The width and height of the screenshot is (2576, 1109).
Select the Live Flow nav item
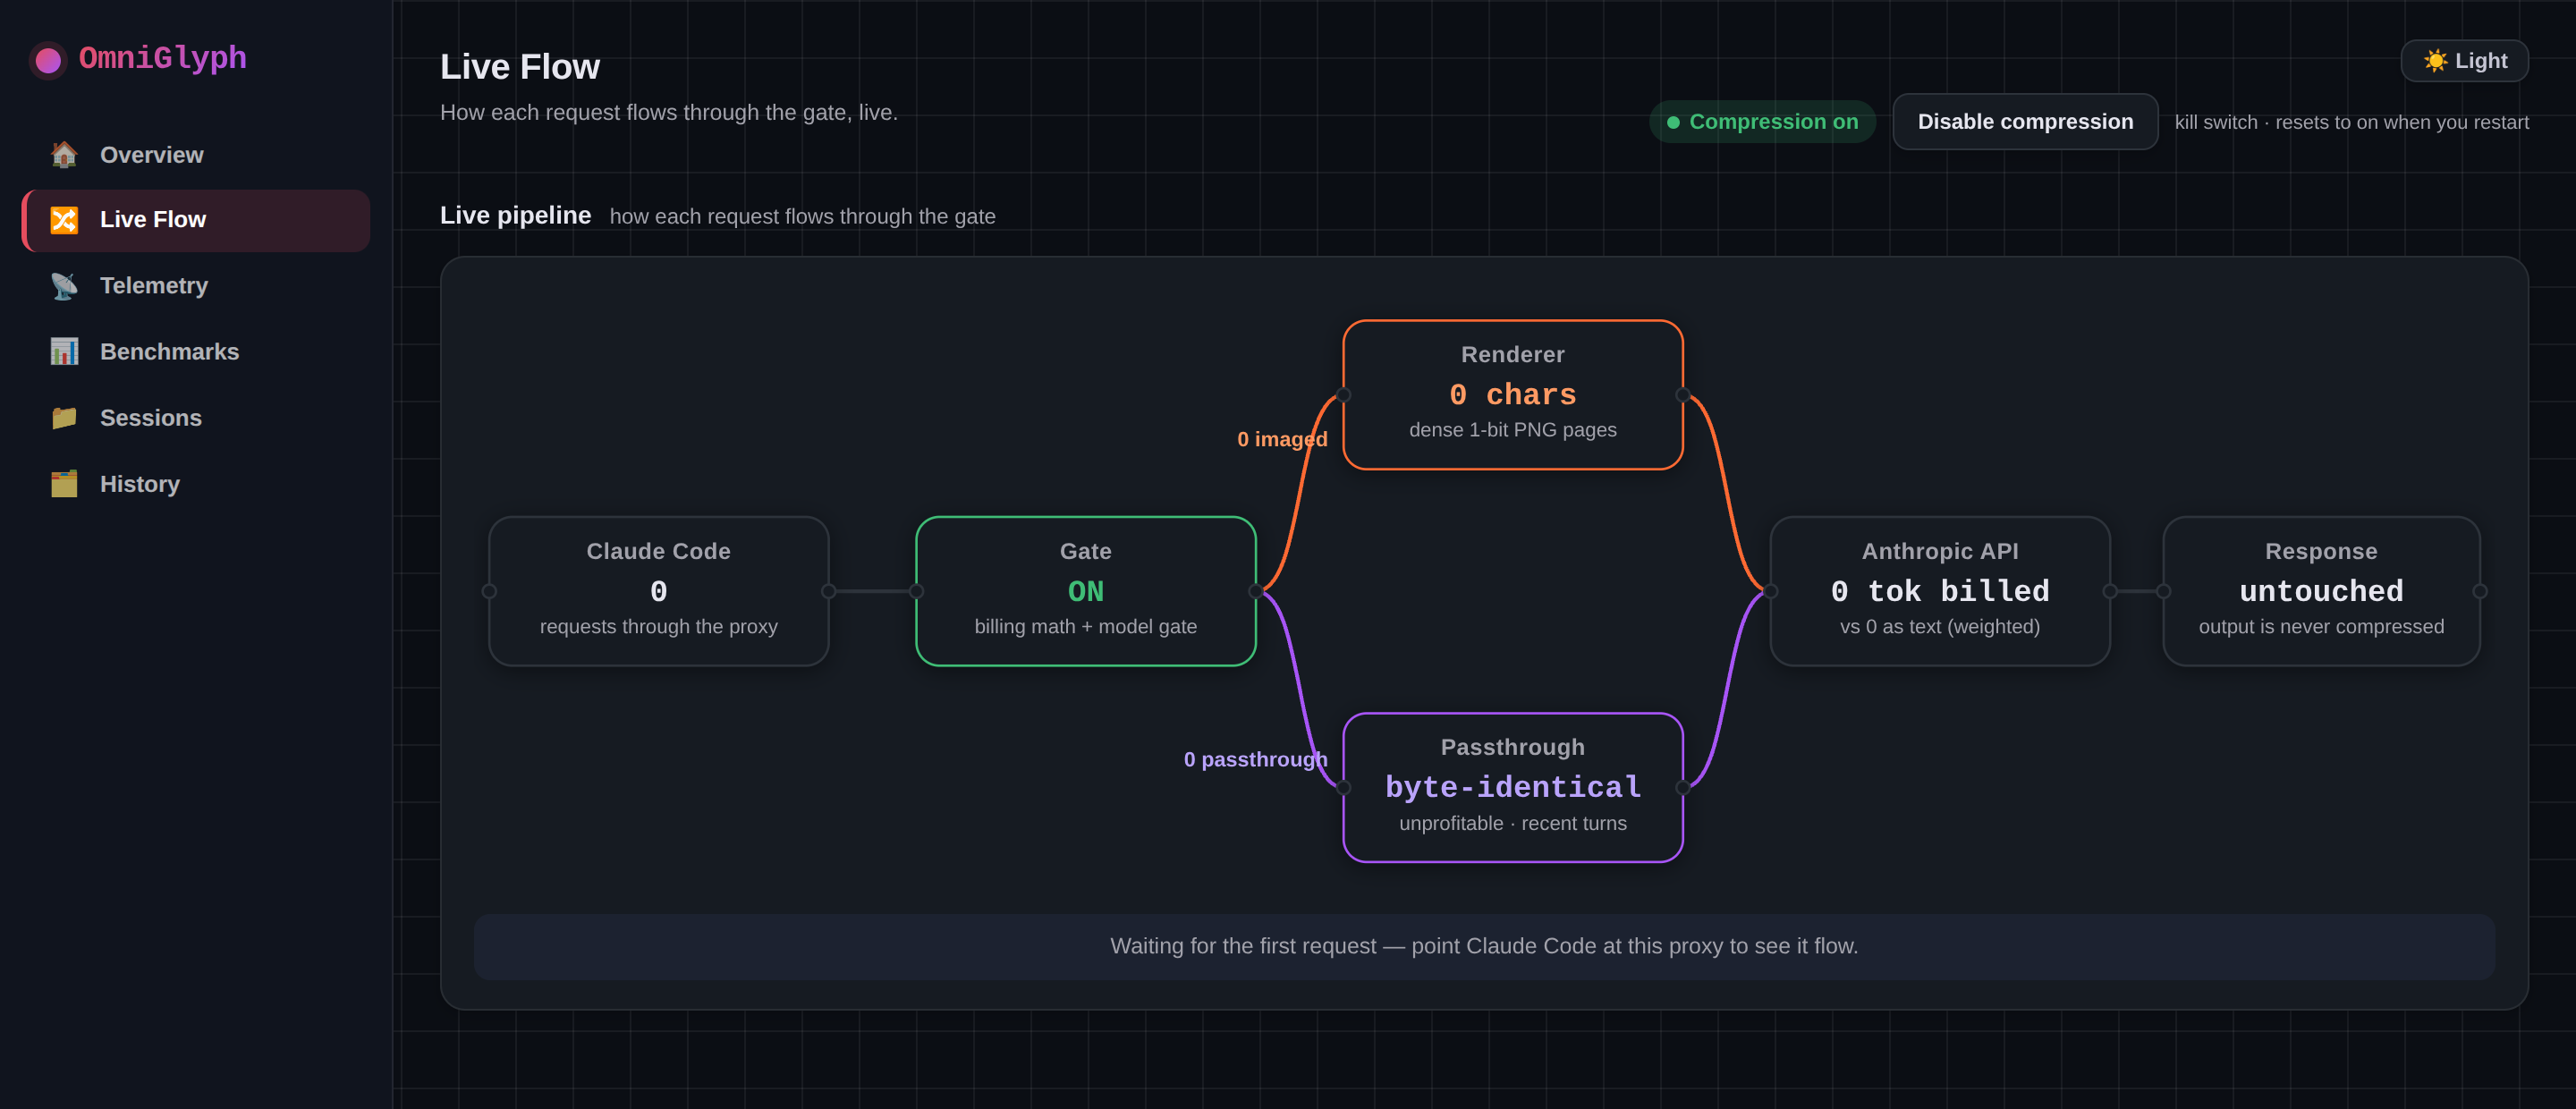tap(196, 220)
